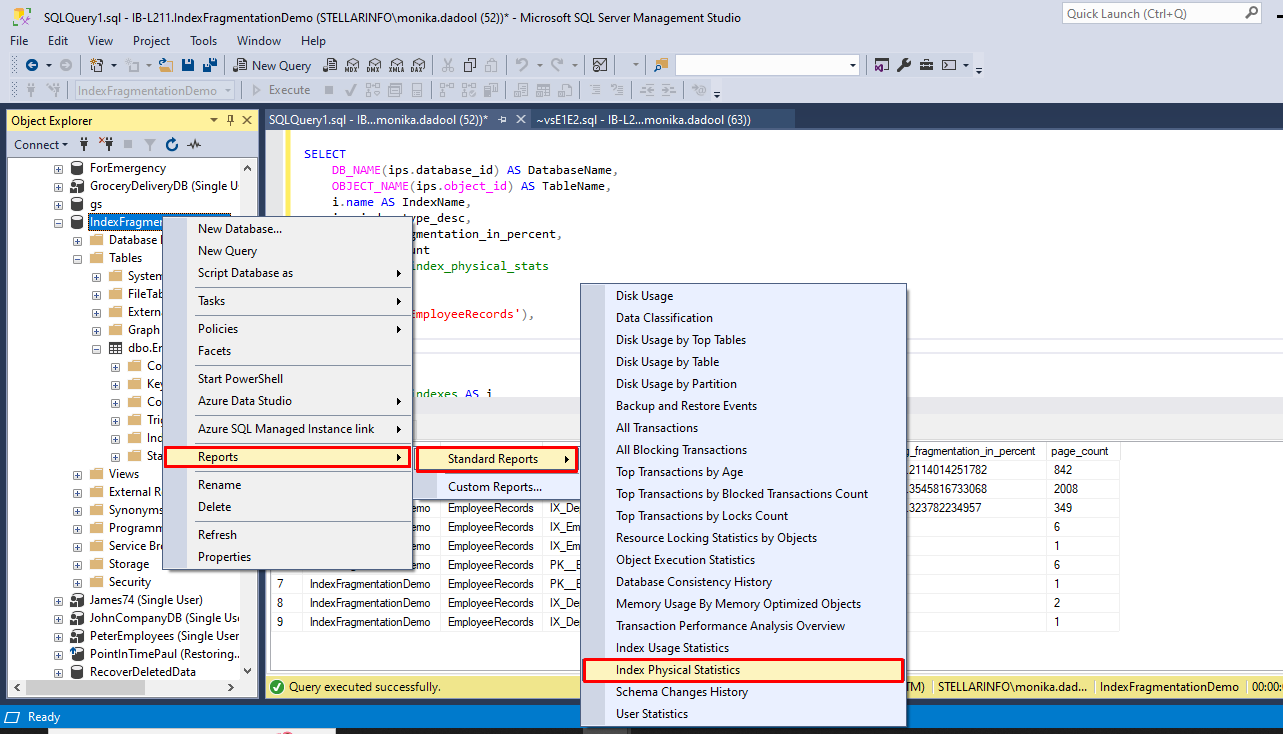Close the Object Explorer panel
Viewport: 1283px width, 734px height.
[247, 120]
